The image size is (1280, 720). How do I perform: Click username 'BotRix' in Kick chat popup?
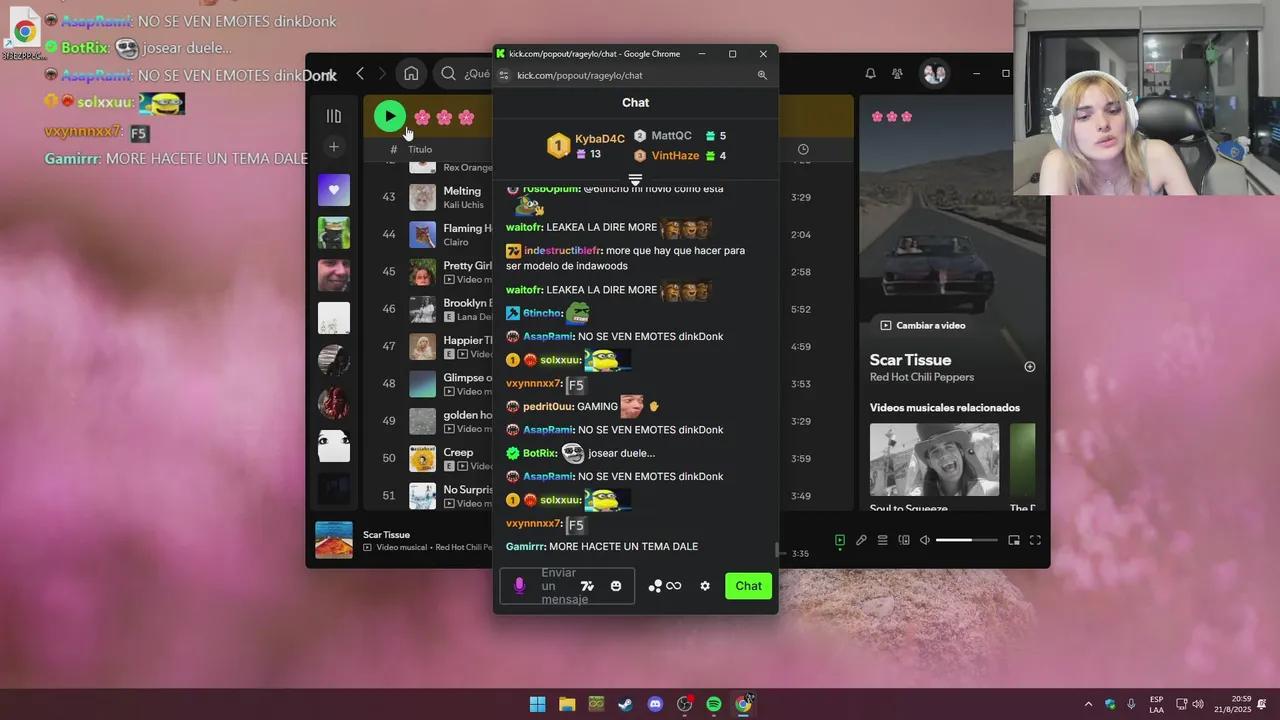(x=540, y=453)
